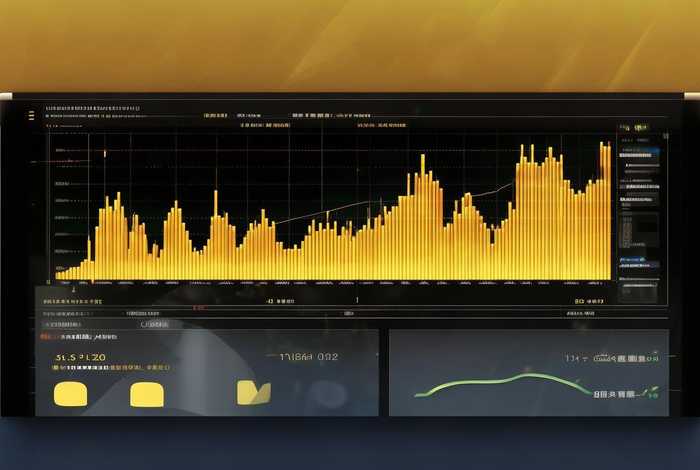Click the second yellow rounded button
The width and height of the screenshot is (700, 470).
point(146,393)
